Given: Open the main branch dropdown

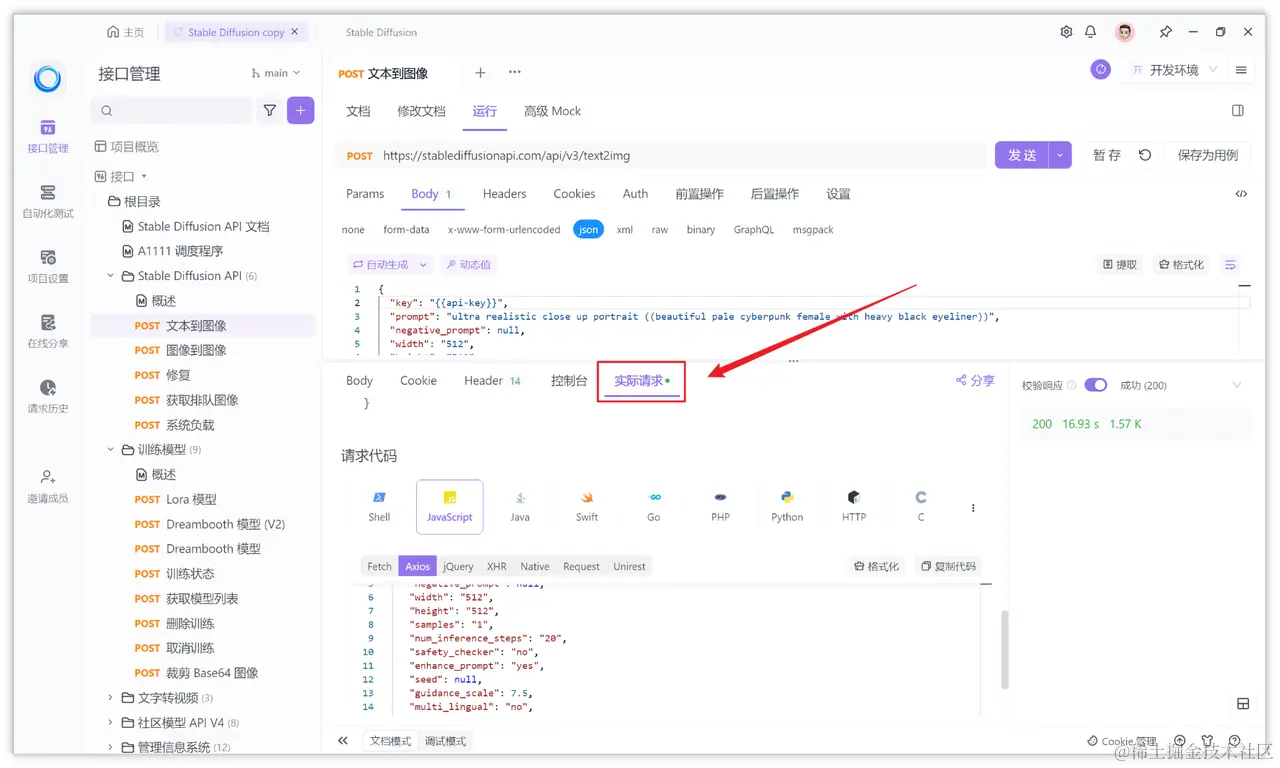Looking at the screenshot, I should pyautogui.click(x=276, y=73).
